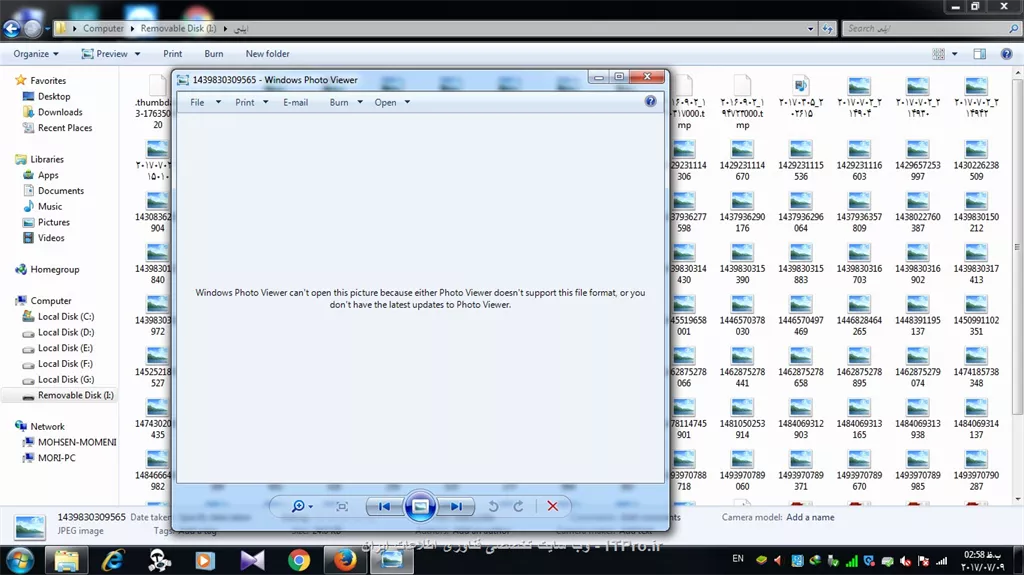Open the Videos library

[51, 238]
